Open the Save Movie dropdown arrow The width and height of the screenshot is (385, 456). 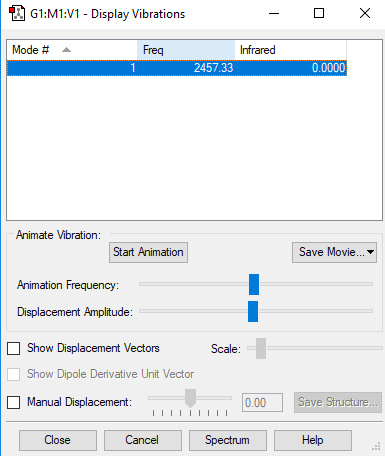tap(370, 252)
